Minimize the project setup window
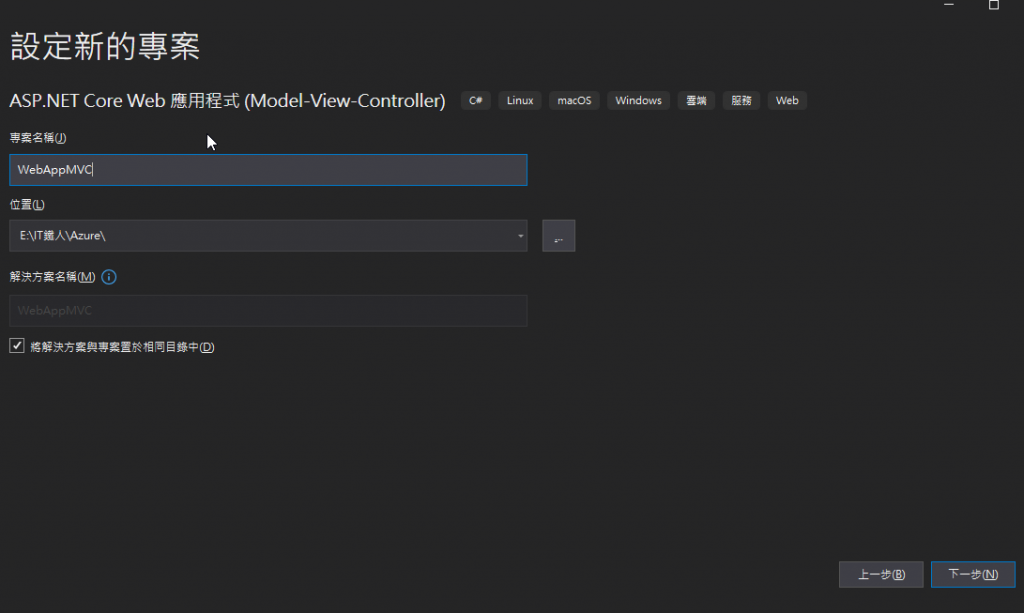Image resolution: width=1024 pixels, height=613 pixels. tap(948, 5)
